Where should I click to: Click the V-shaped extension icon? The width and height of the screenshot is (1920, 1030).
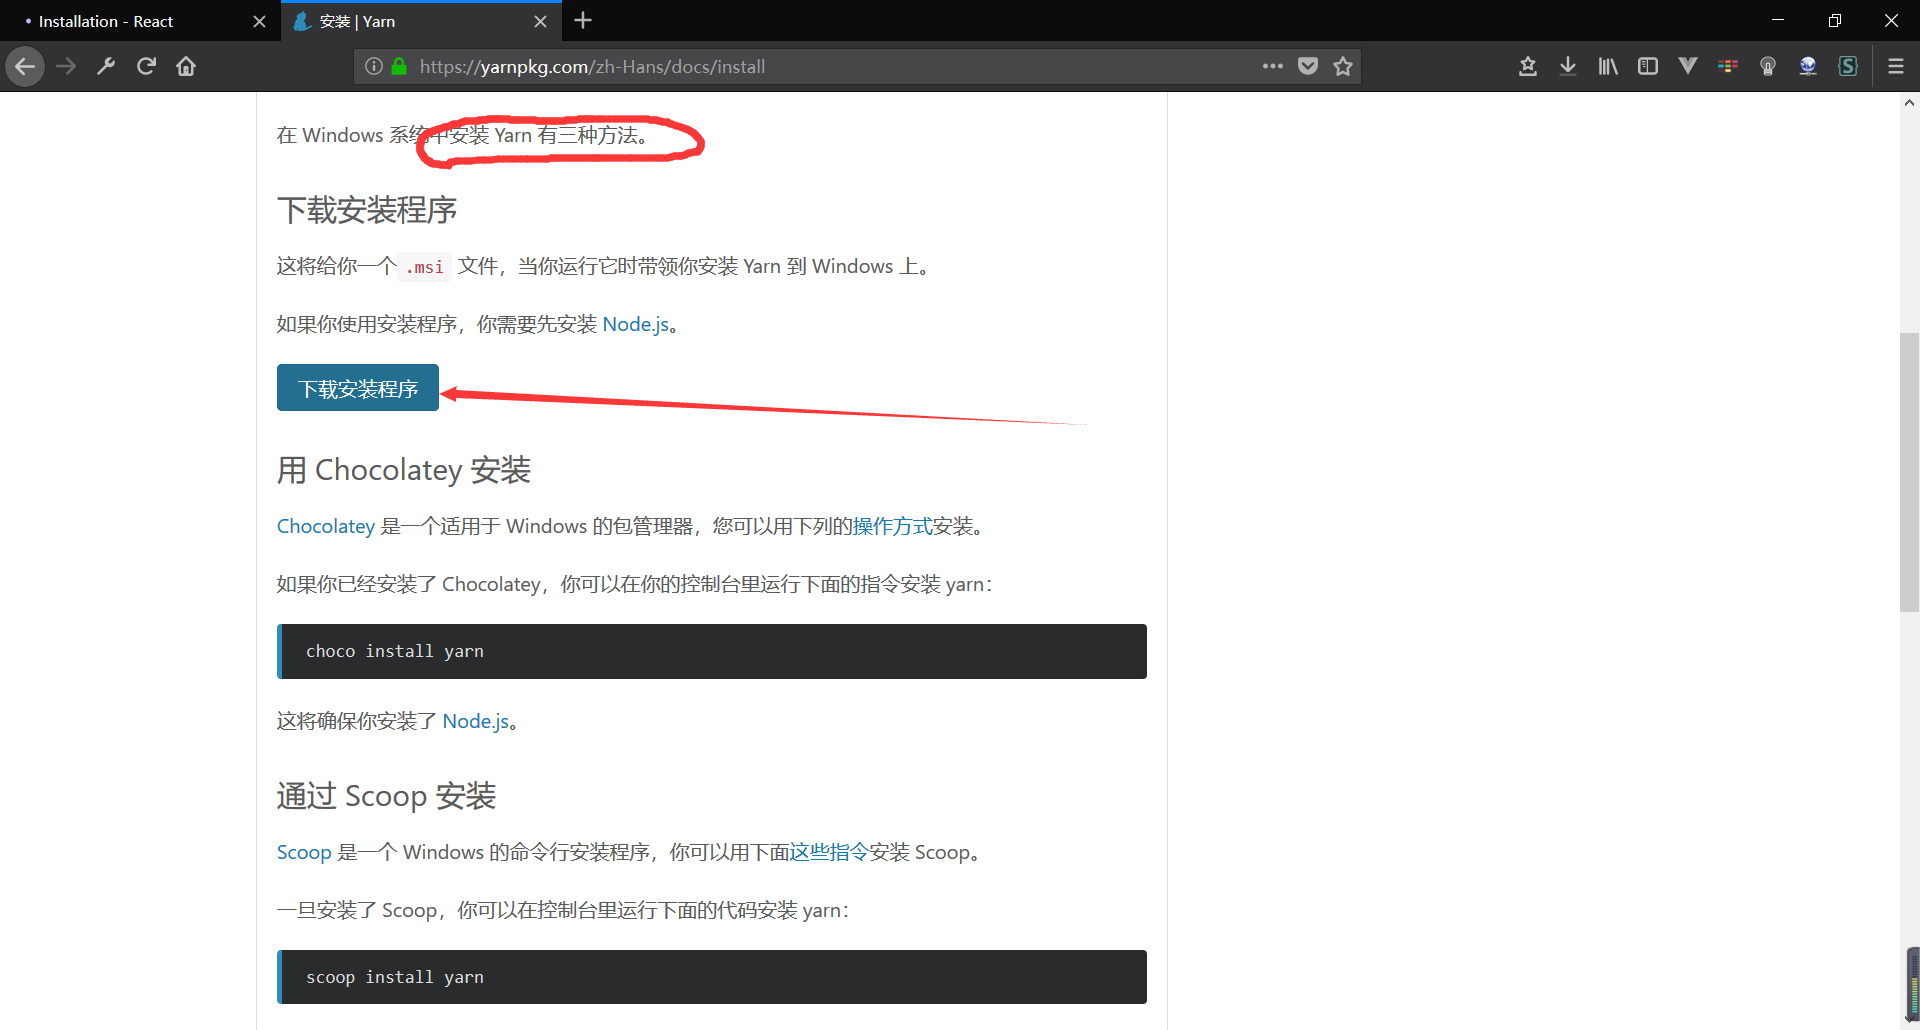pyautogui.click(x=1688, y=67)
